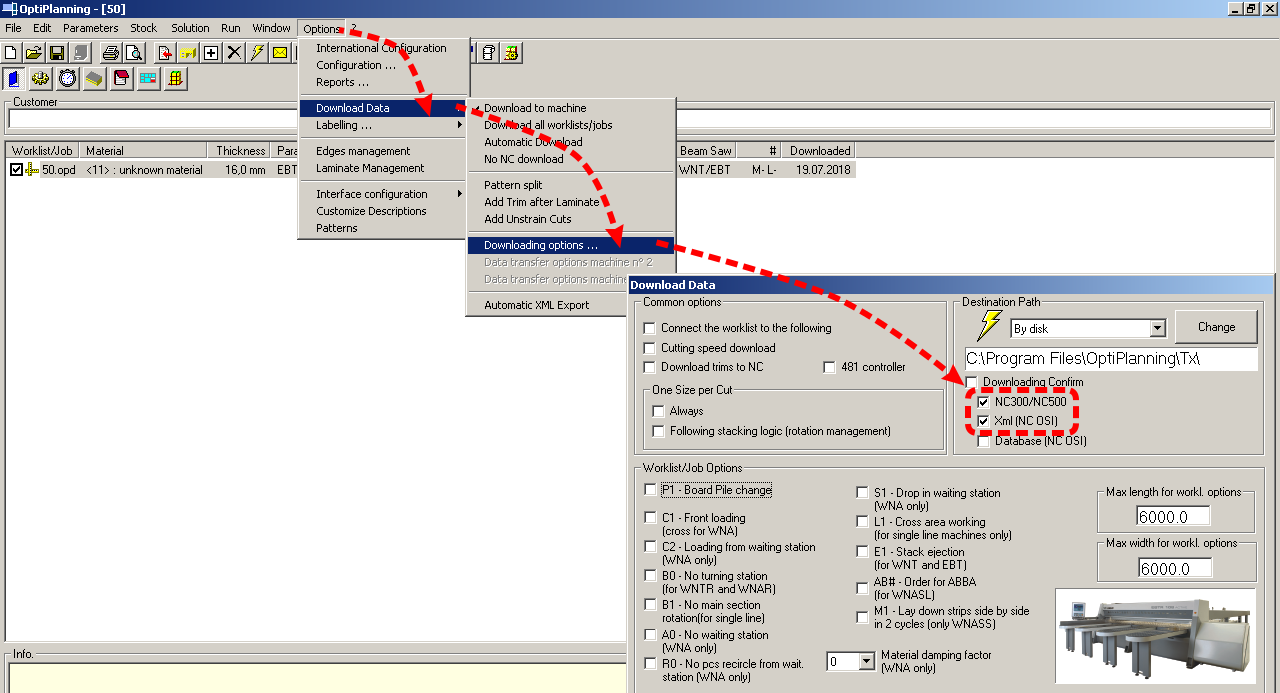Click the orange grid cutting pattern icon
The image size is (1280, 693).
(x=176, y=78)
